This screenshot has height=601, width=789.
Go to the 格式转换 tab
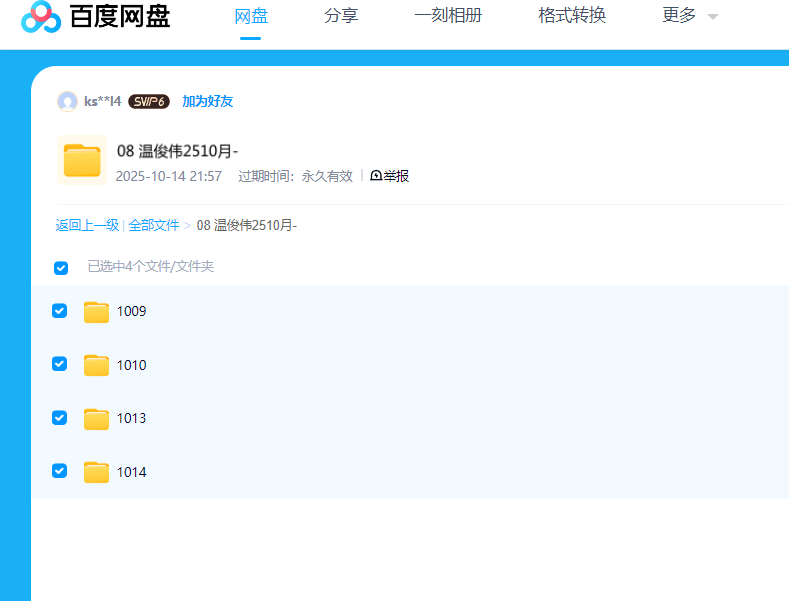point(571,16)
